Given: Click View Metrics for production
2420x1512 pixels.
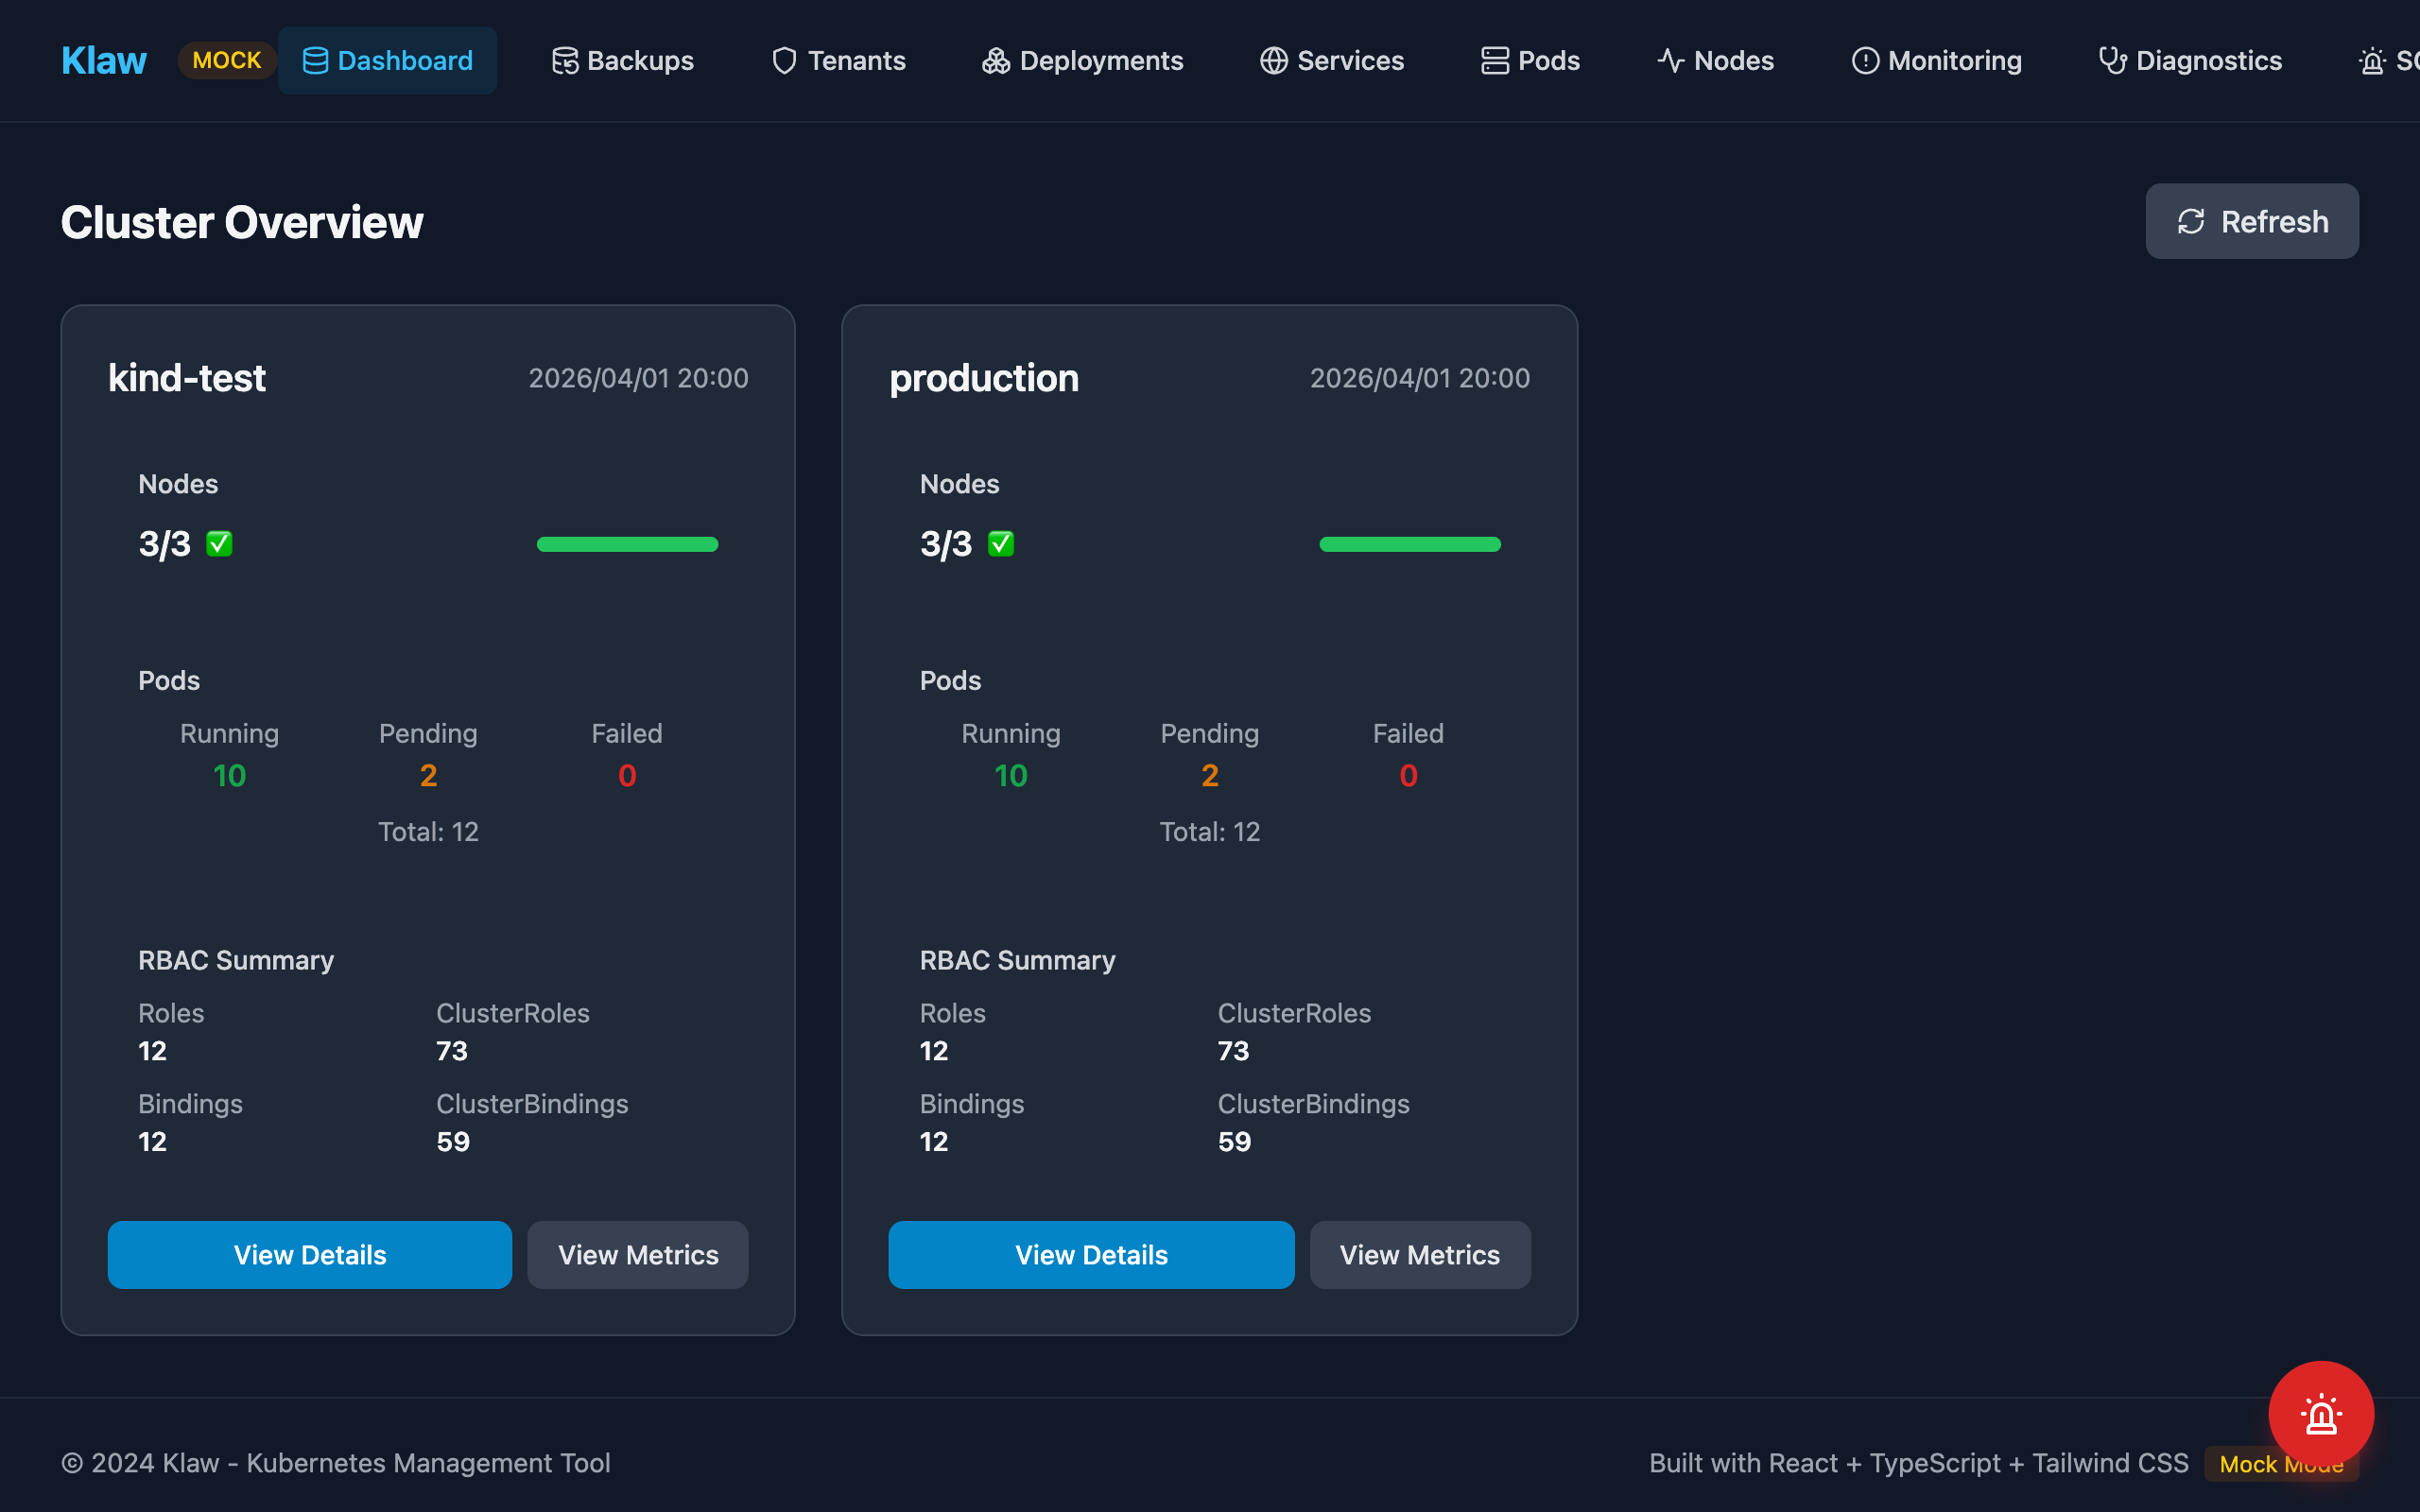Looking at the screenshot, I should (1420, 1255).
